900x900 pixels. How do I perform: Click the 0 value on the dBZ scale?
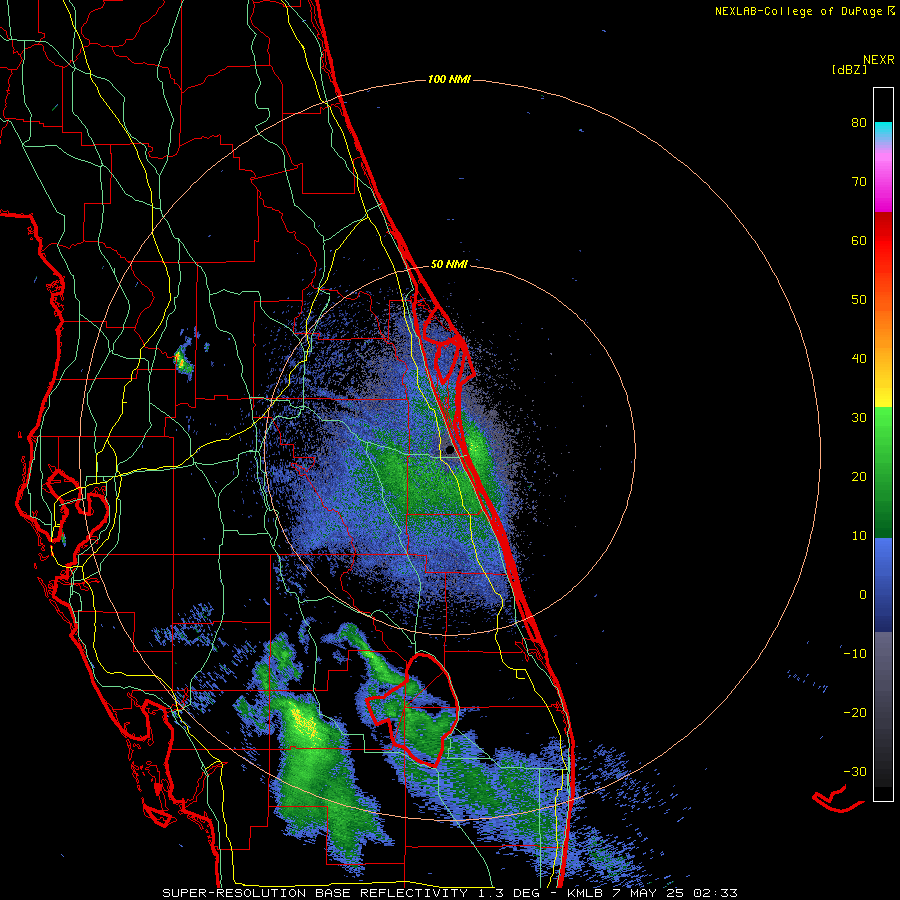863,595
